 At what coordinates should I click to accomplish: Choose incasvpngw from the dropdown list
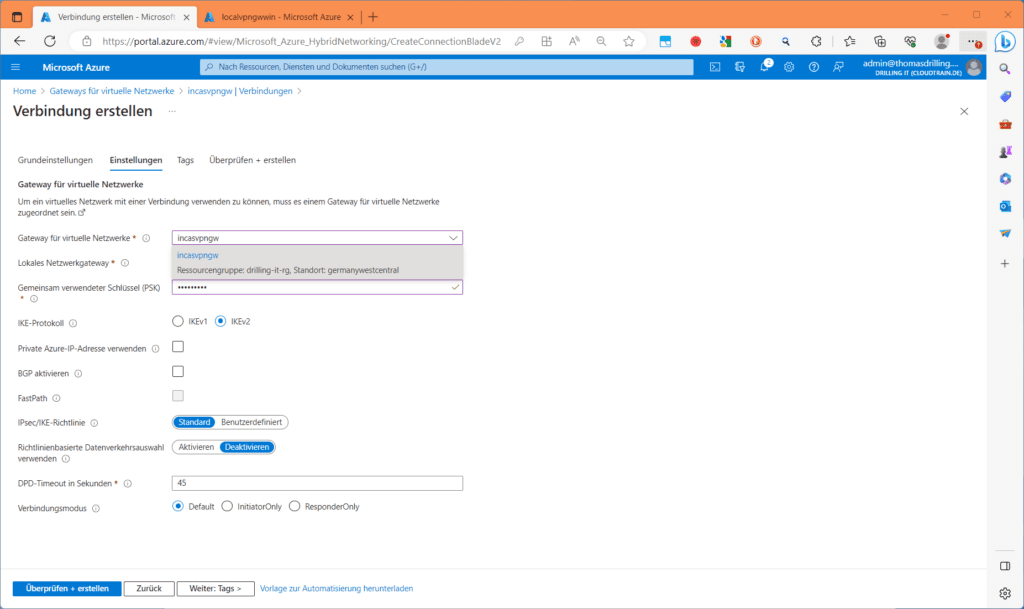[317, 262]
